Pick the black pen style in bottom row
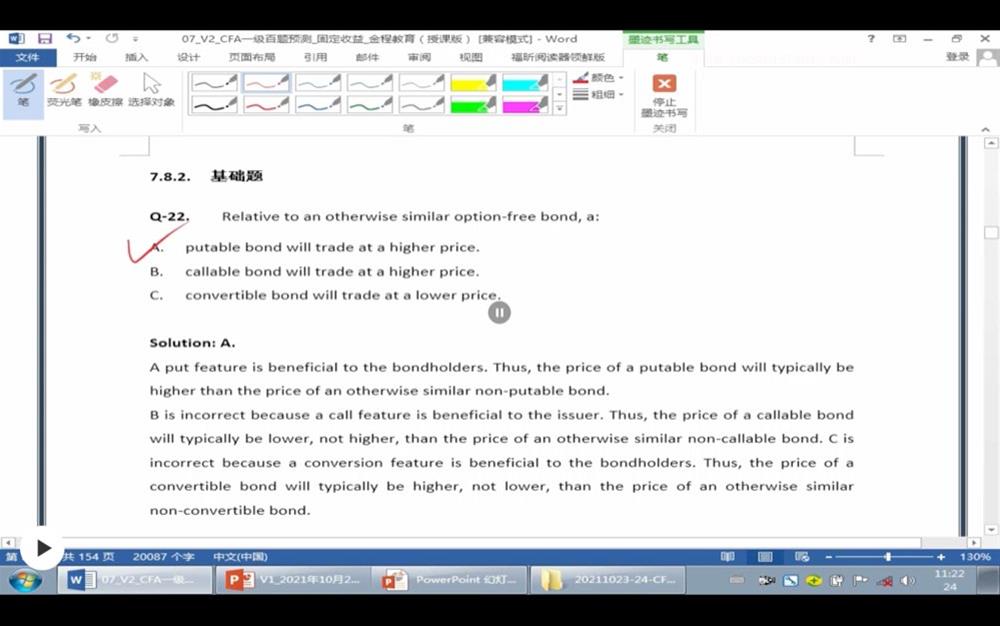This screenshot has width=1000, height=626. point(214,105)
